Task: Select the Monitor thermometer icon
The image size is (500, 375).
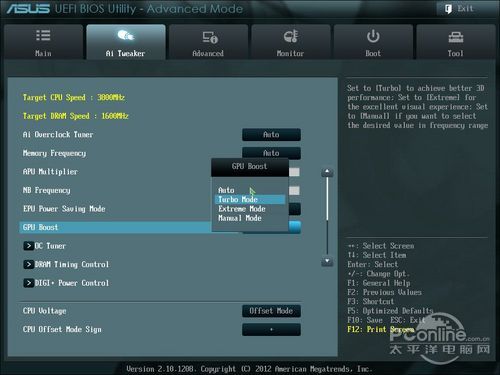Action: click(291, 36)
